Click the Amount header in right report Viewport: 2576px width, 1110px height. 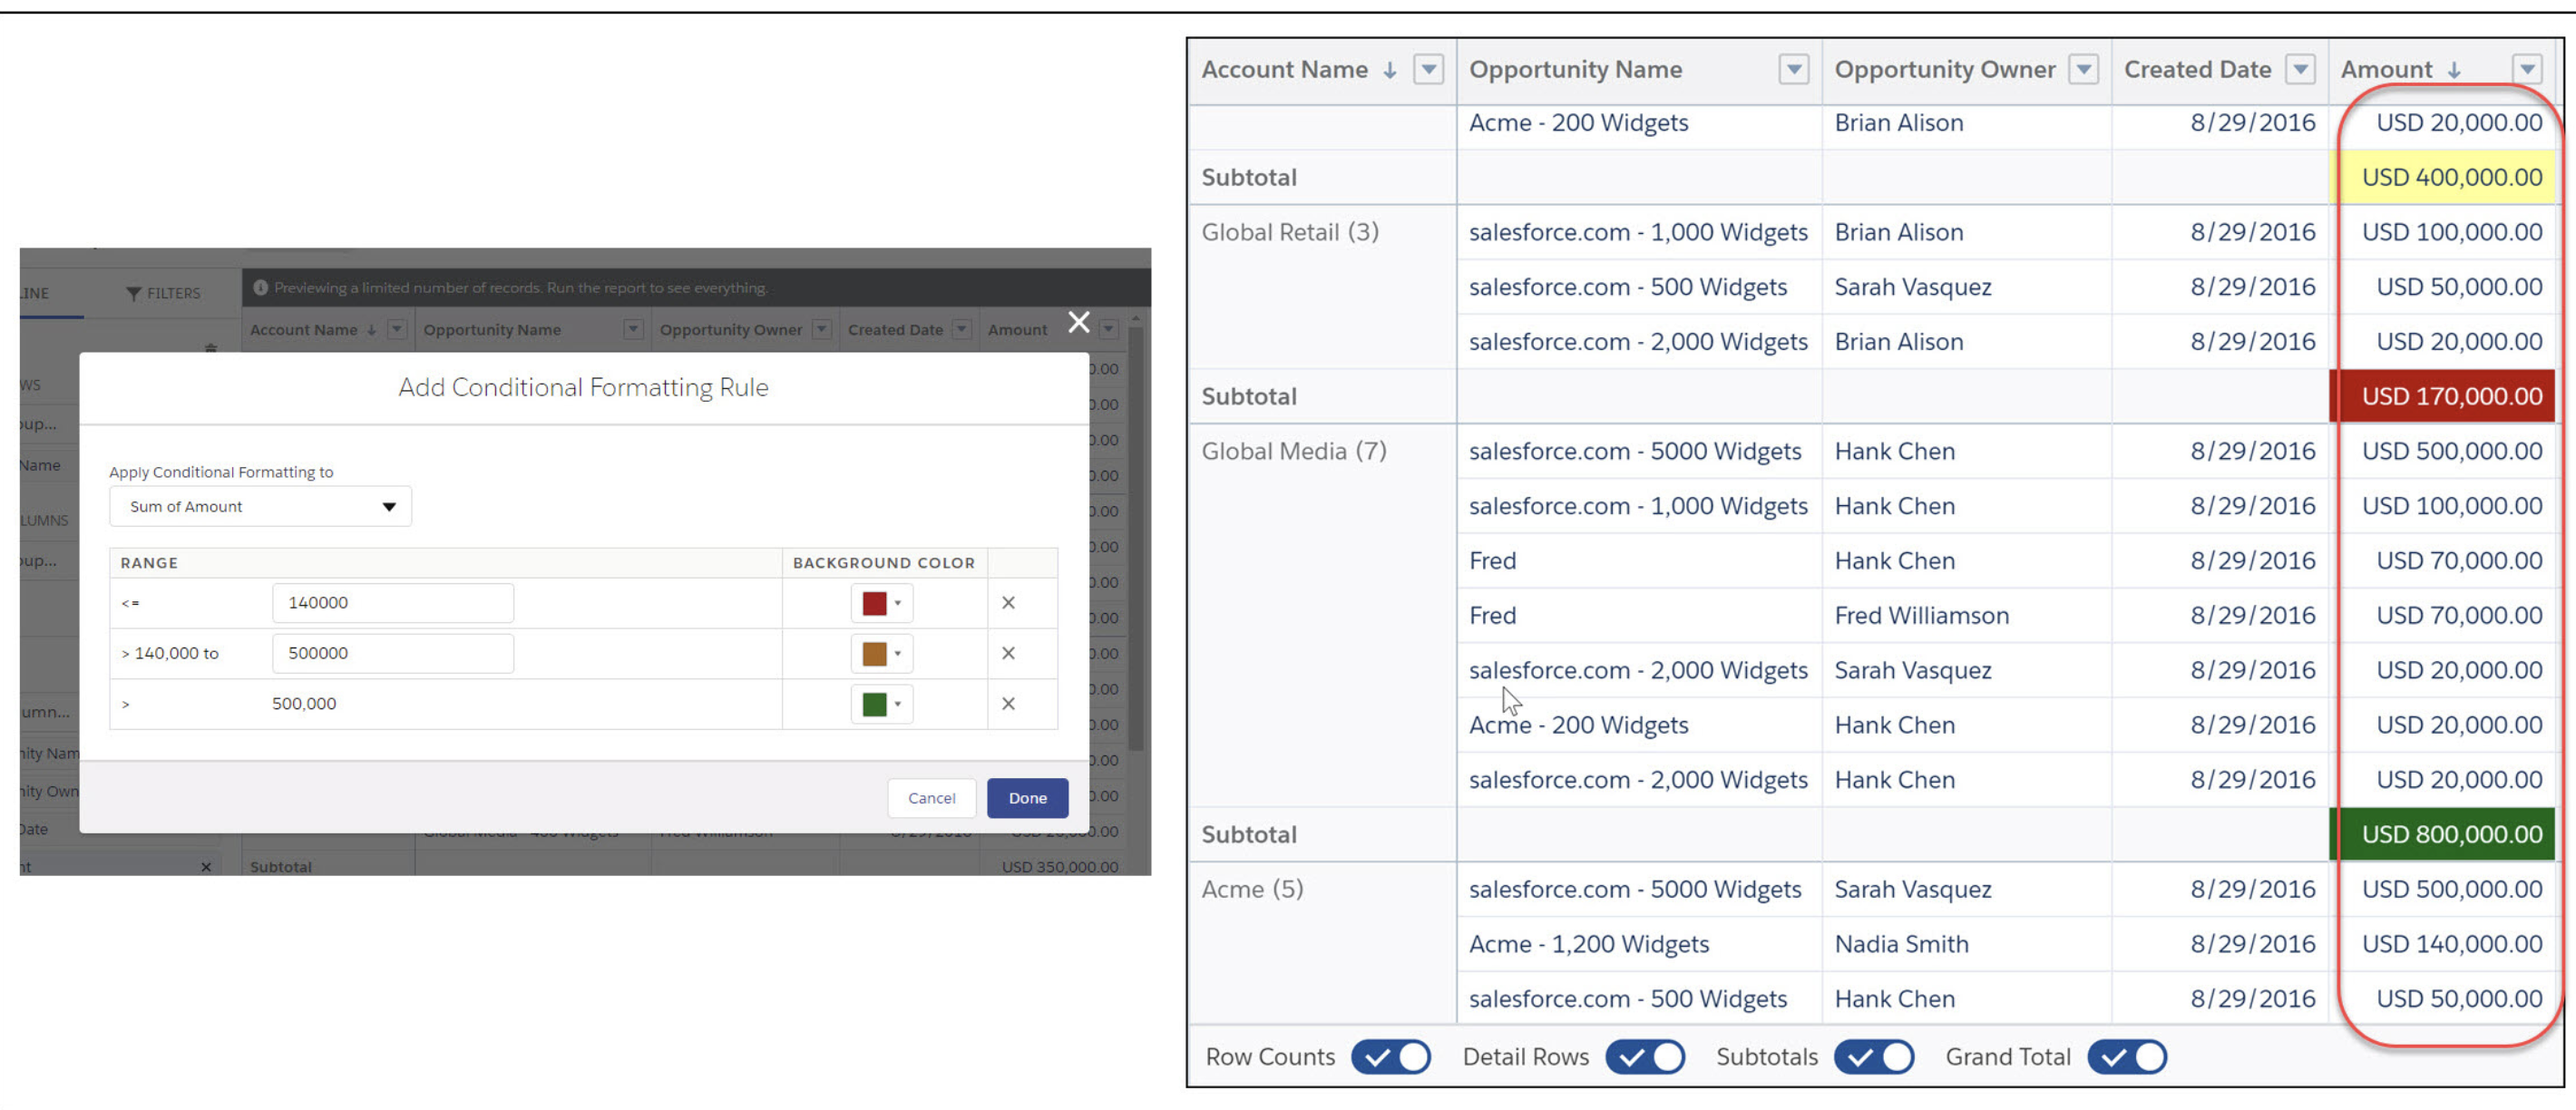pos(2386,70)
